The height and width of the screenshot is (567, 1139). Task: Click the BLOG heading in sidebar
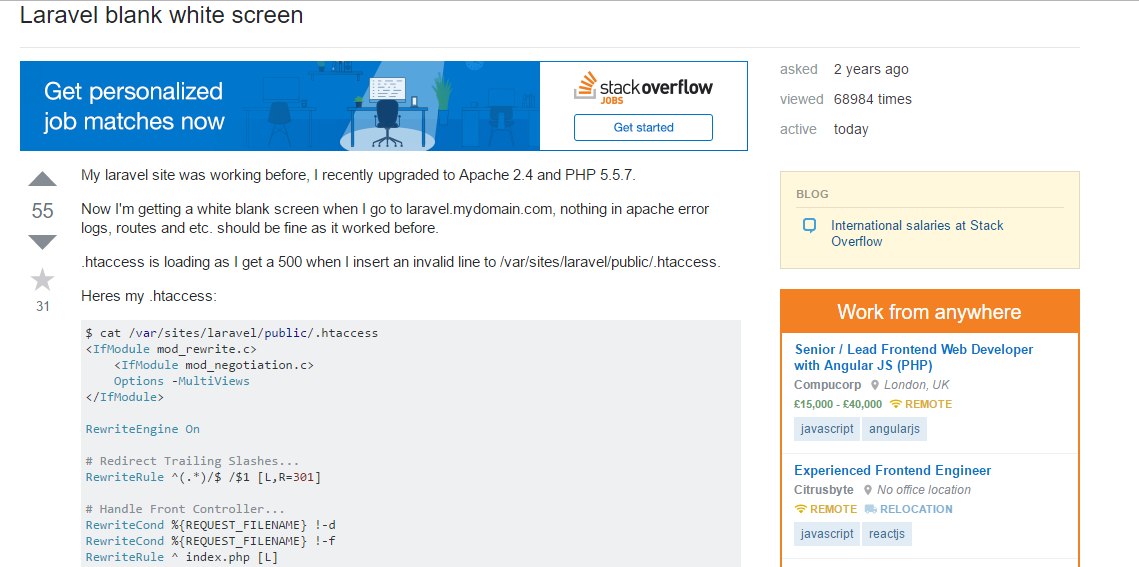pos(812,195)
